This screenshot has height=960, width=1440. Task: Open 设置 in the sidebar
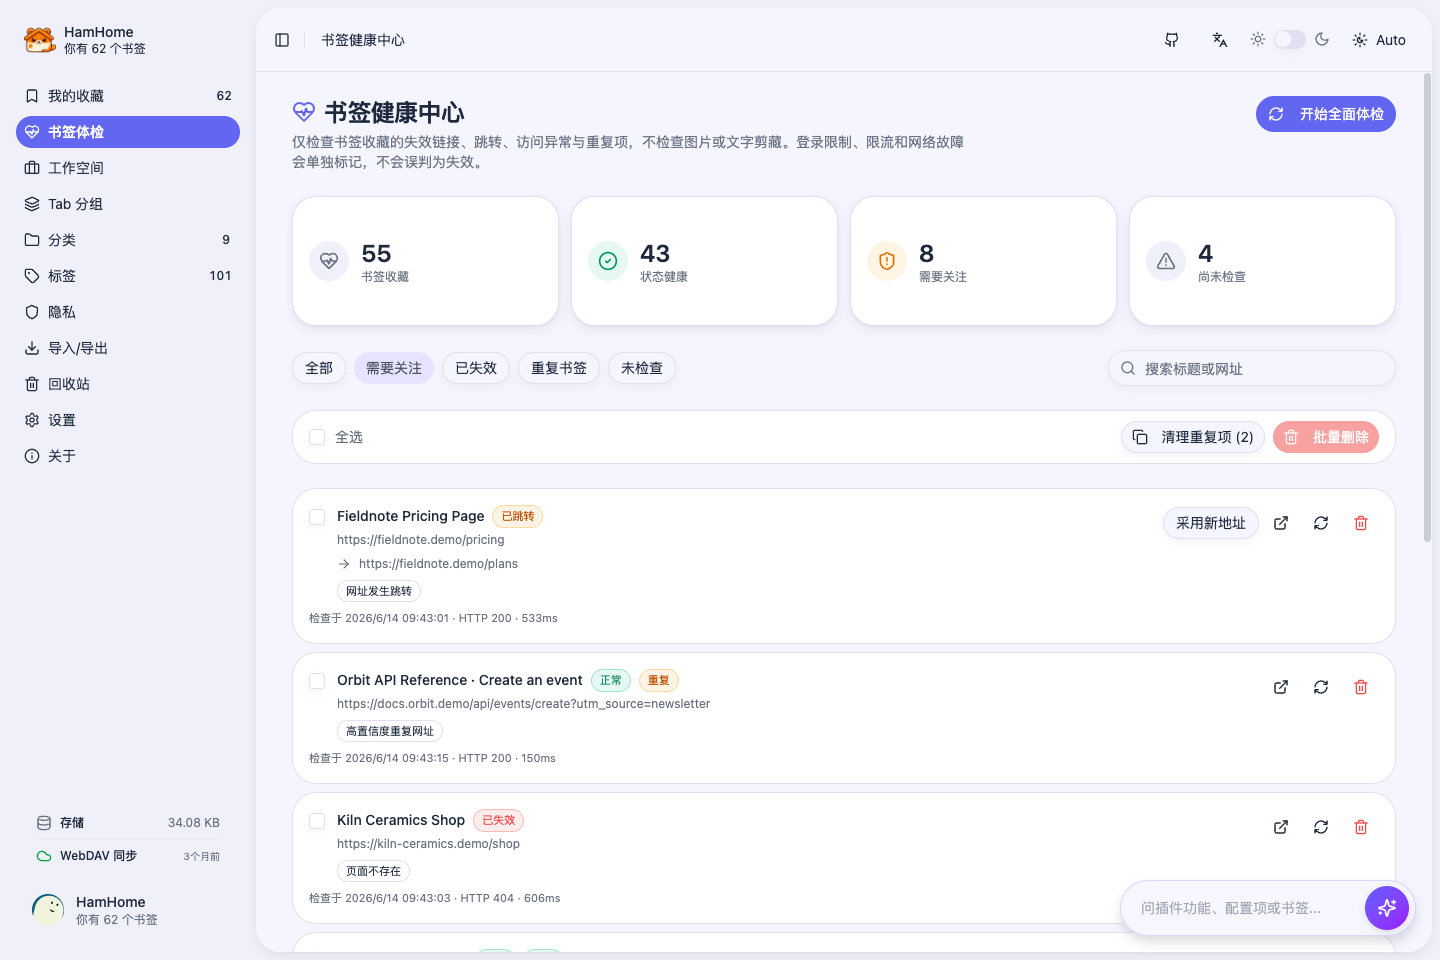128,420
